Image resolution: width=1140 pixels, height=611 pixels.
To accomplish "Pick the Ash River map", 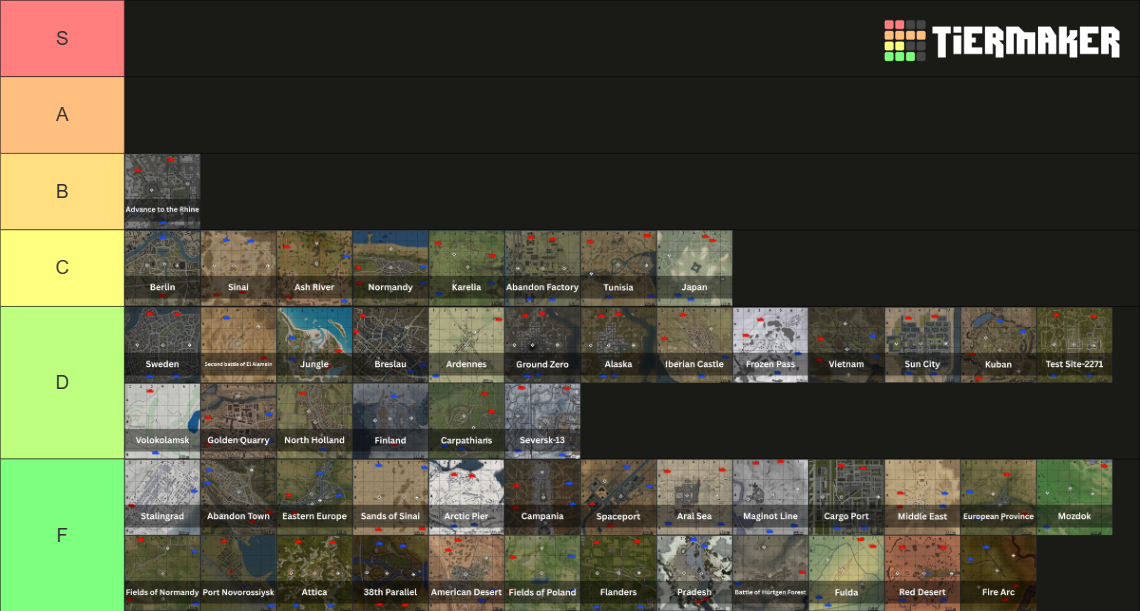I will [314, 268].
